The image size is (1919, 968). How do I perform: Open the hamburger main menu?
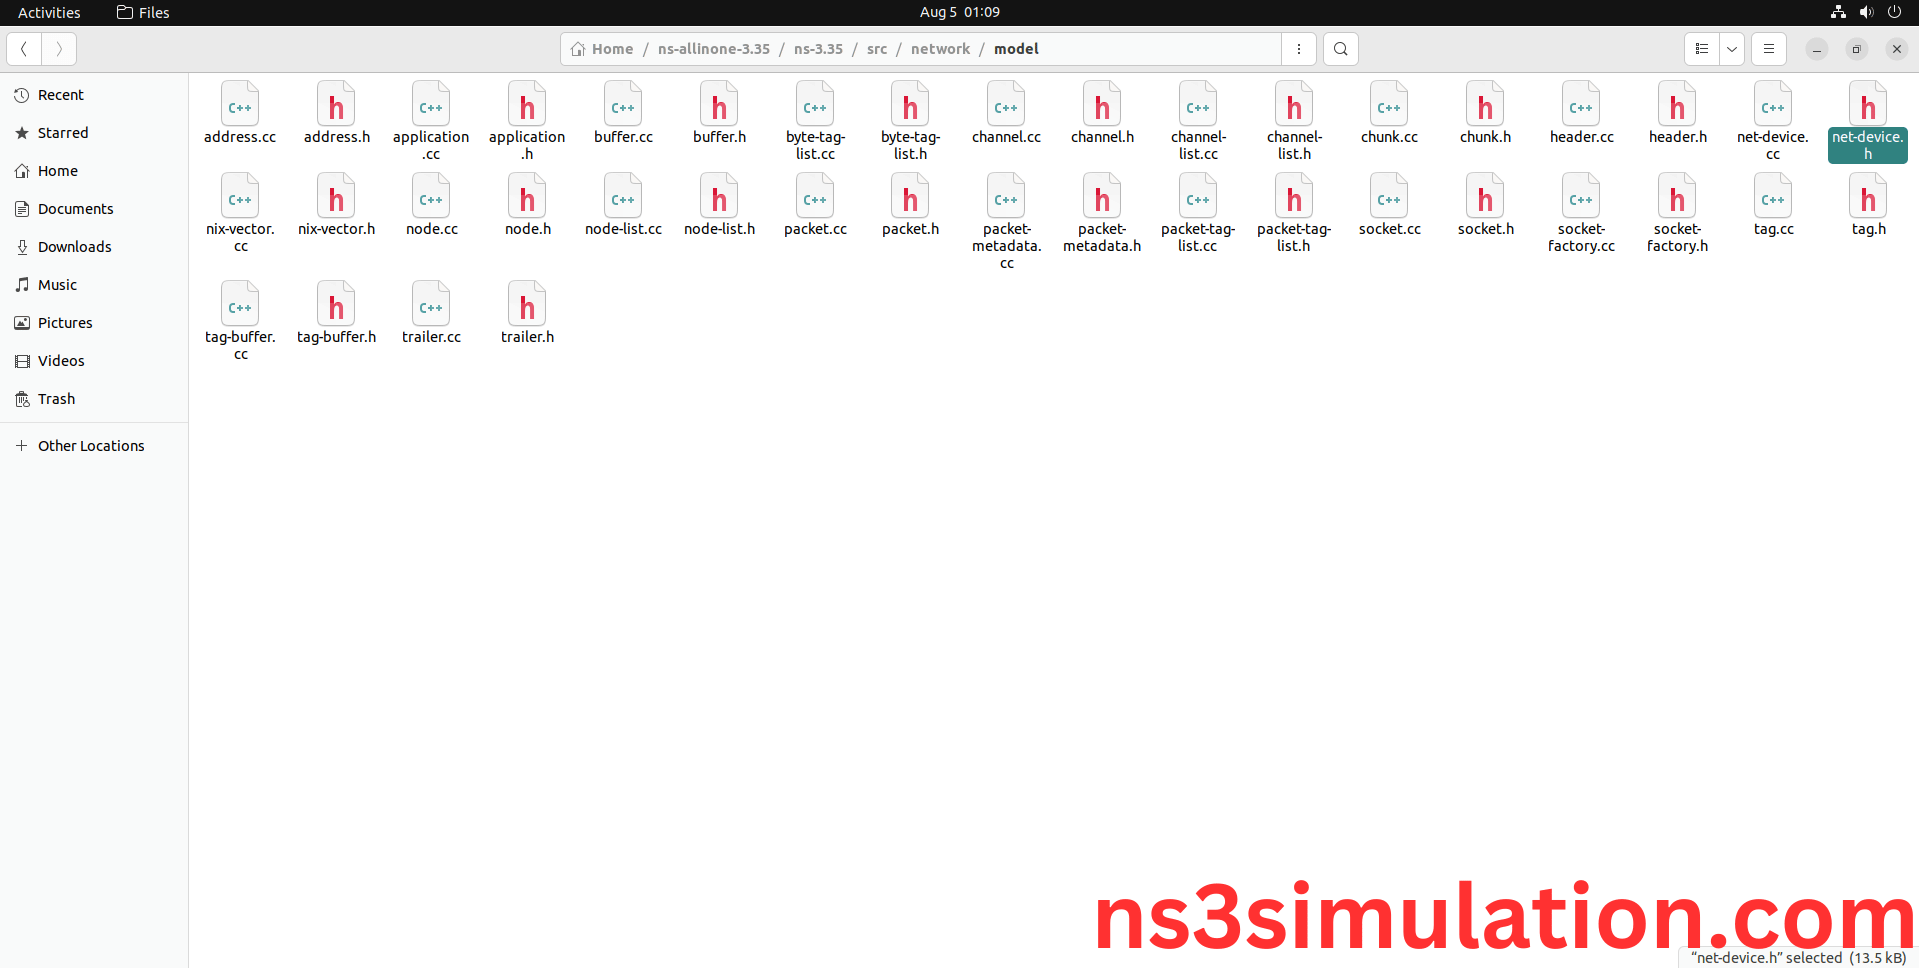pos(1768,49)
